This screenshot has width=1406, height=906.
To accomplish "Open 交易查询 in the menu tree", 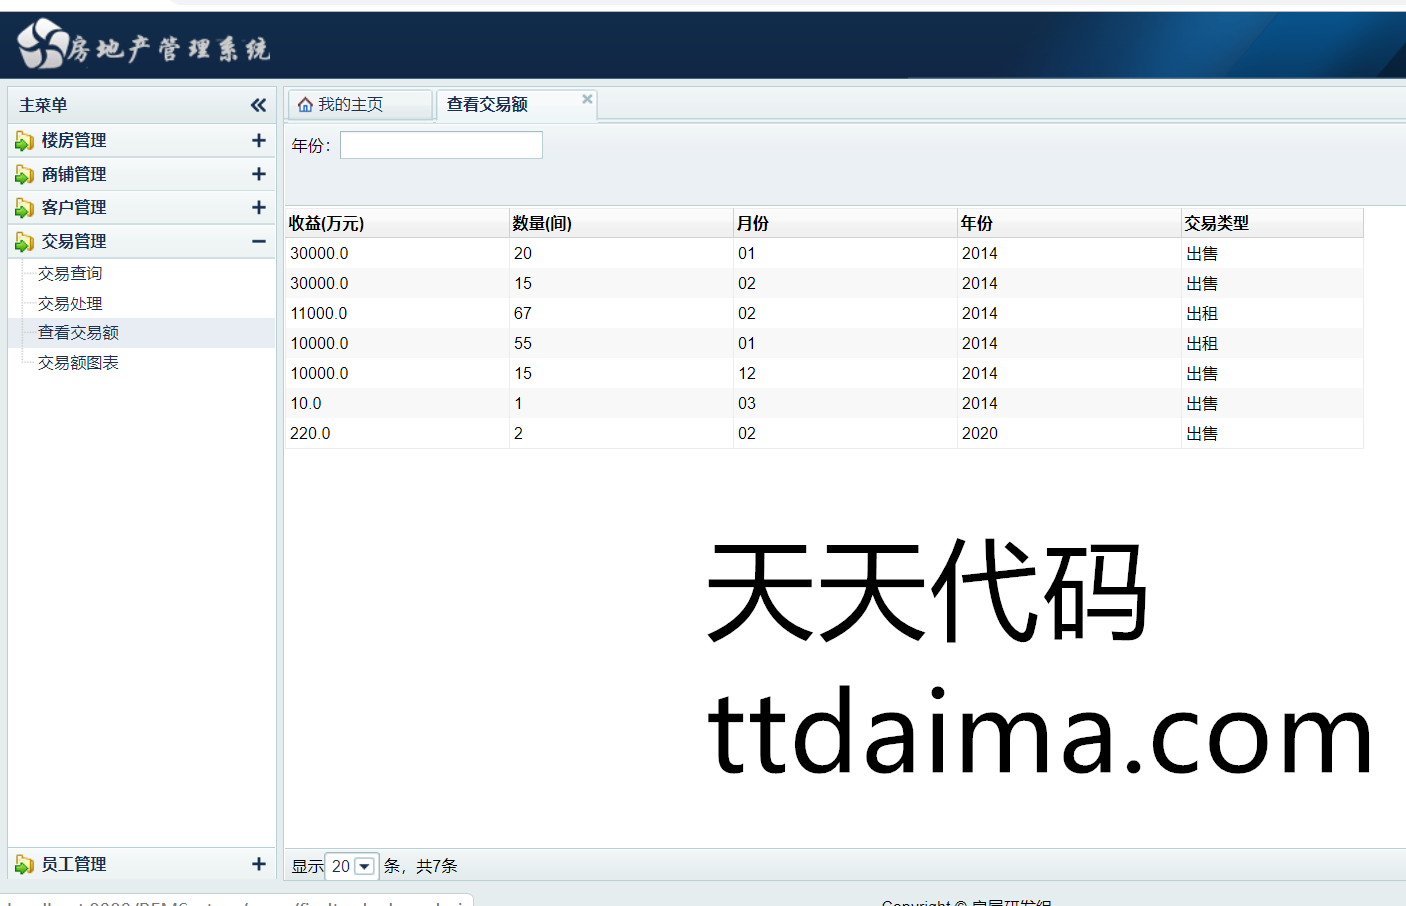I will click(x=70, y=273).
